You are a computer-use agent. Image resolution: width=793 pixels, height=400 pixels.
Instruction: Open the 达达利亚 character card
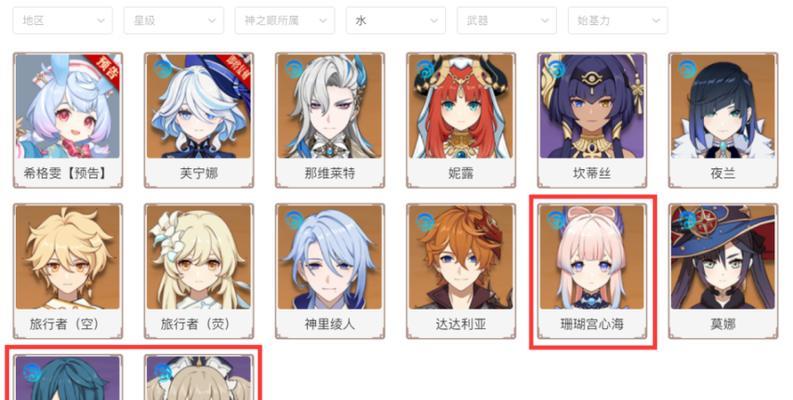(x=461, y=271)
